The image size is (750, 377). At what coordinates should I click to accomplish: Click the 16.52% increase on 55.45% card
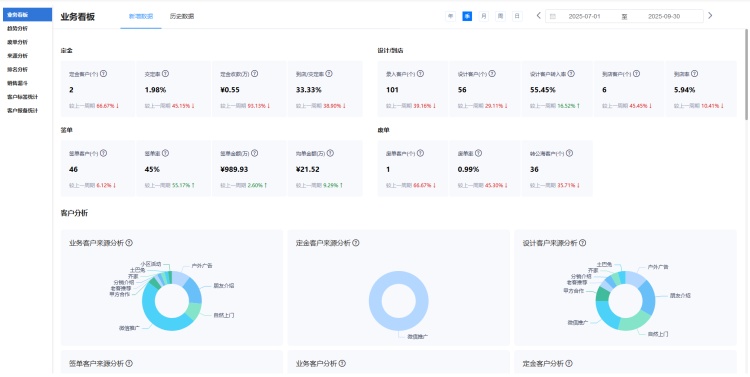tap(570, 106)
